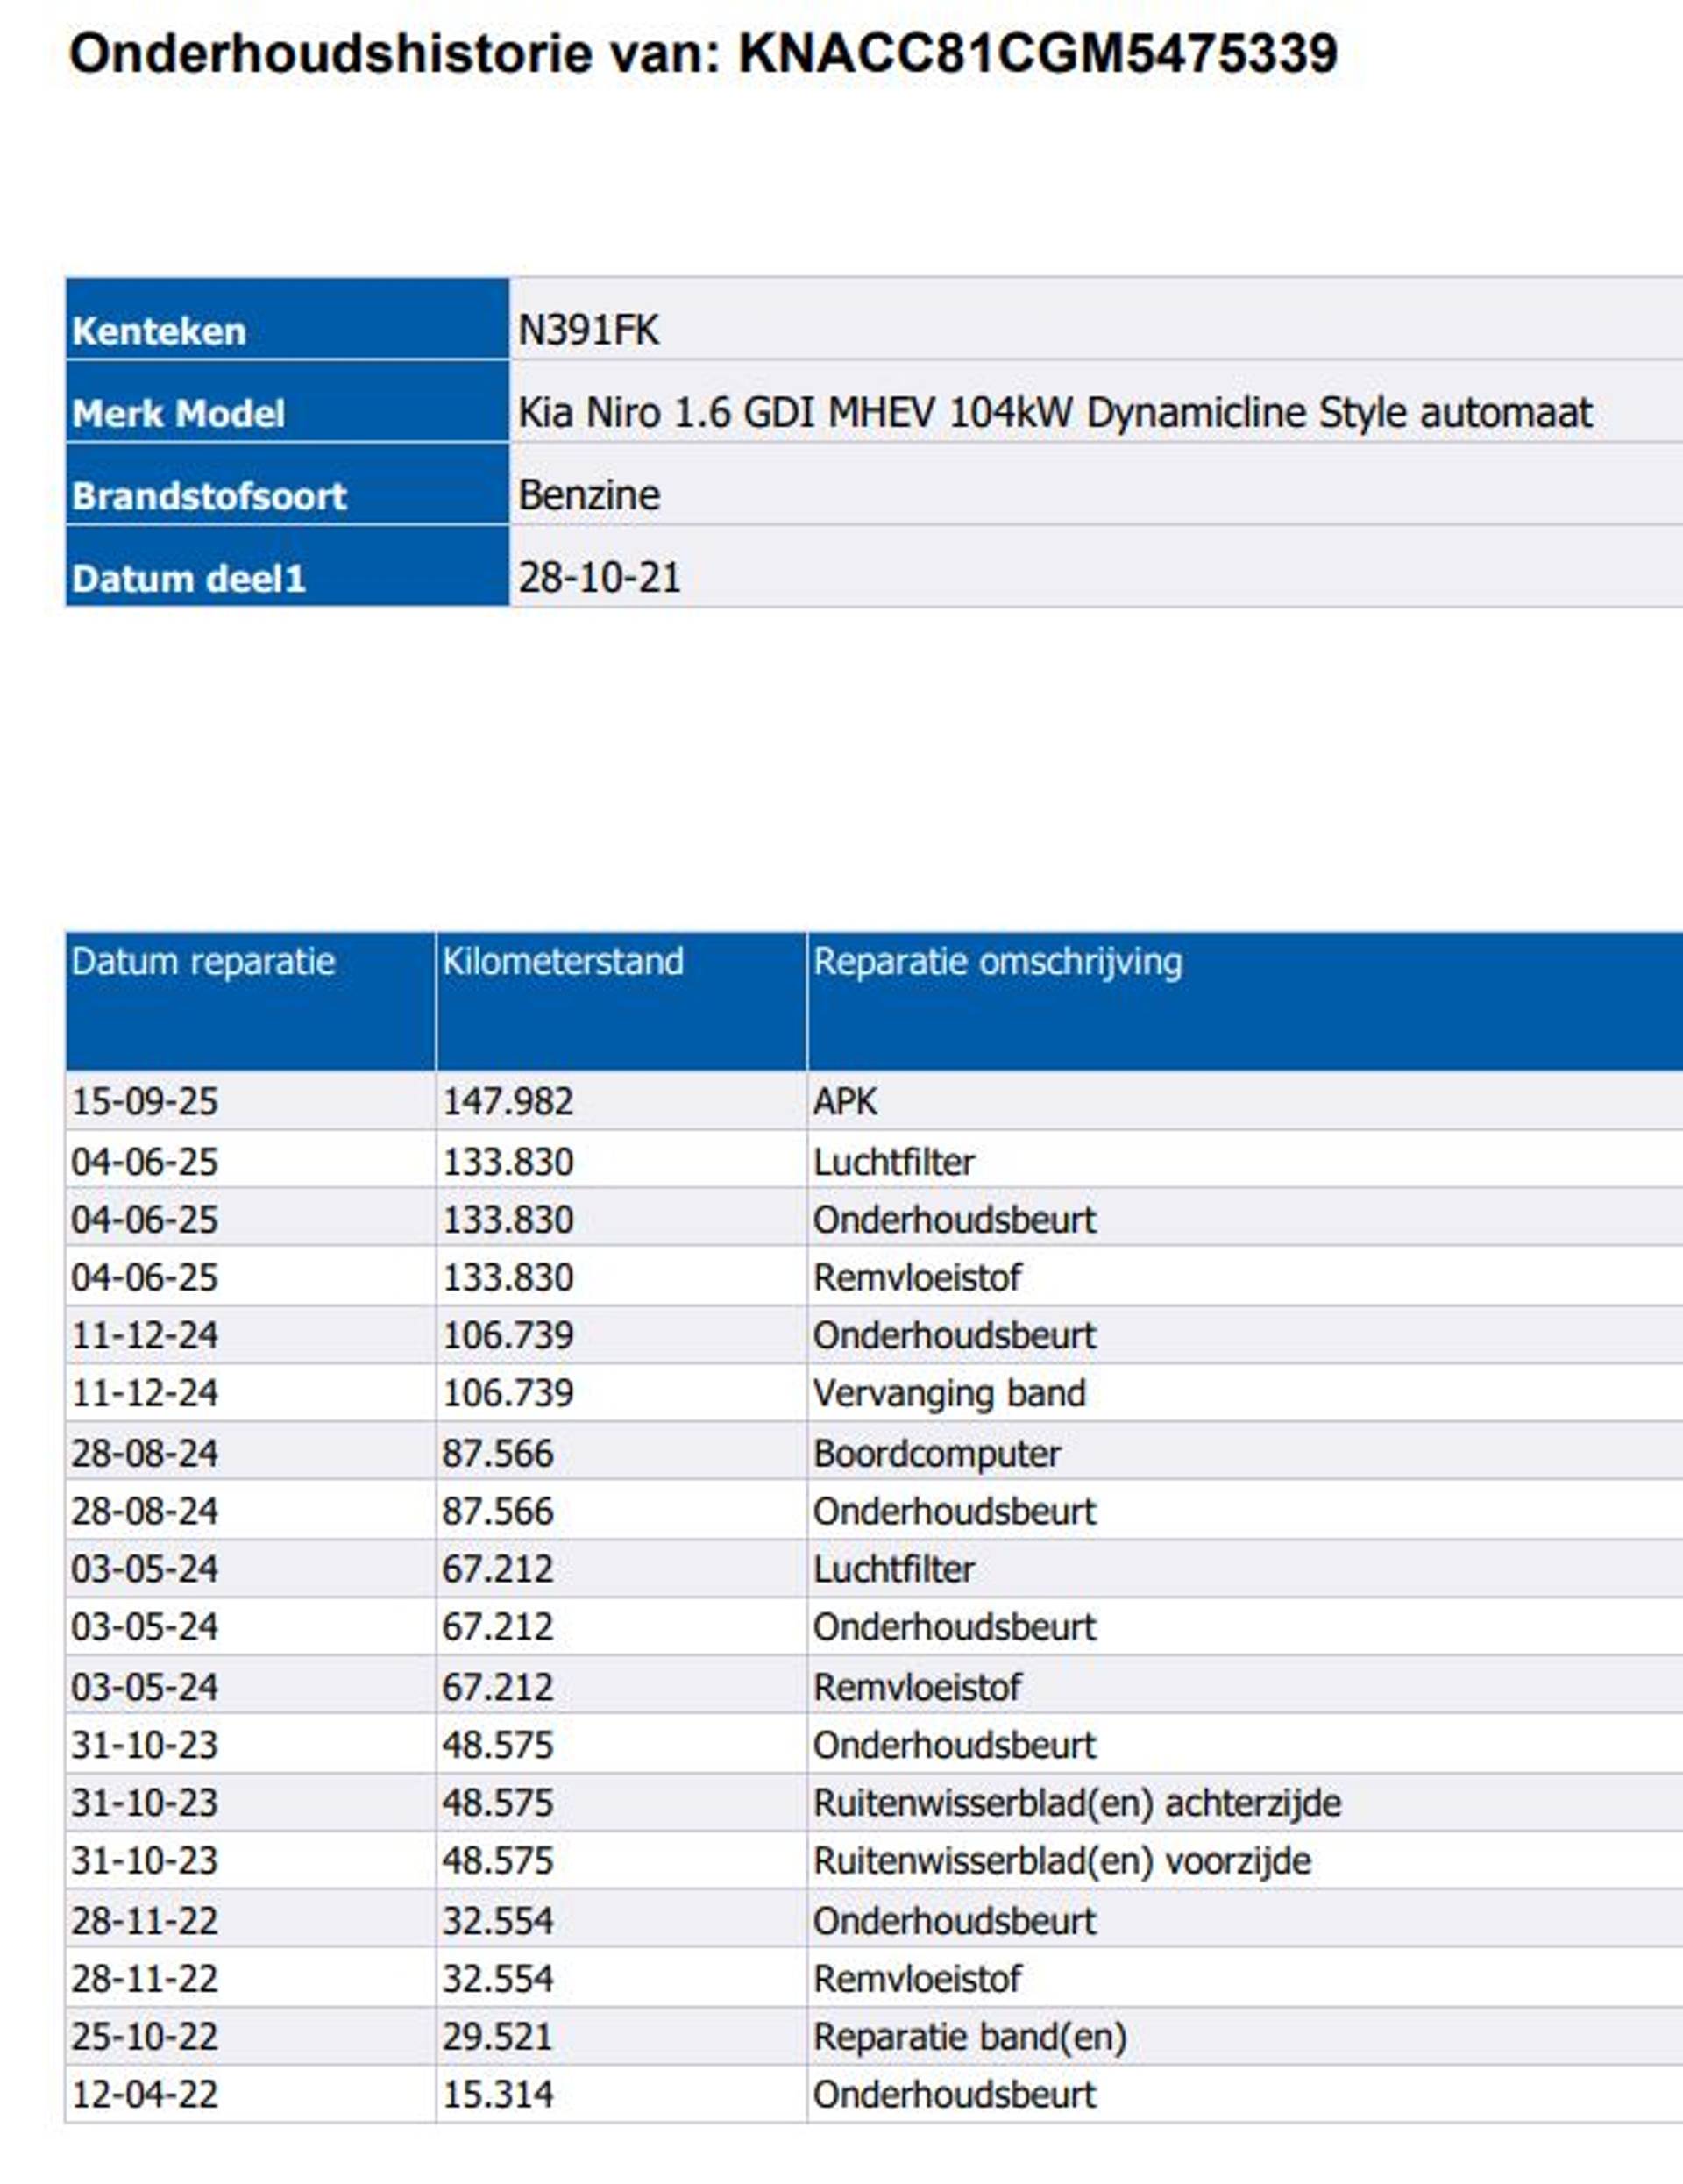Click the Merk Model label cell

178,413
